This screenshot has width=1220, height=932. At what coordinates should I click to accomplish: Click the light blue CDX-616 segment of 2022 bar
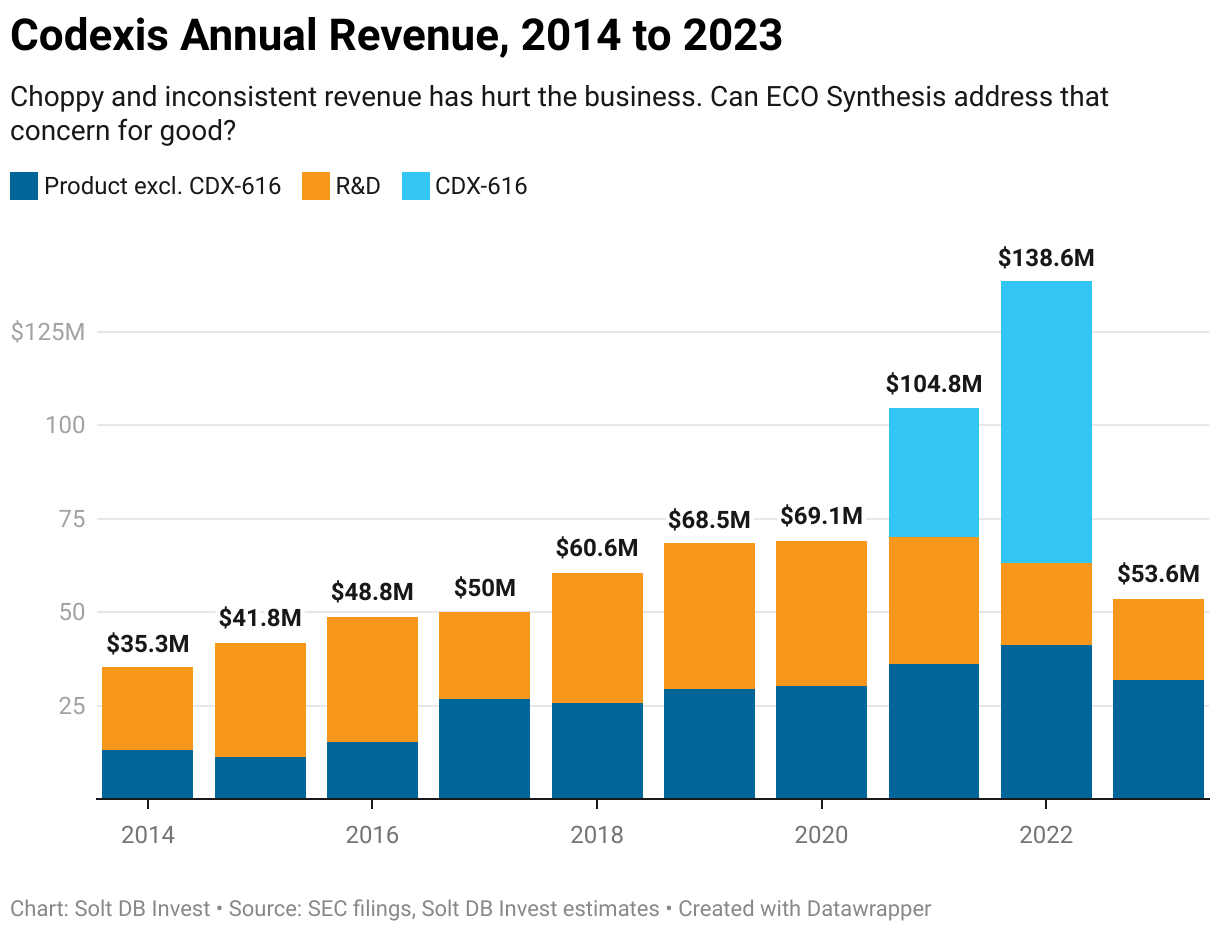[x=1046, y=422]
